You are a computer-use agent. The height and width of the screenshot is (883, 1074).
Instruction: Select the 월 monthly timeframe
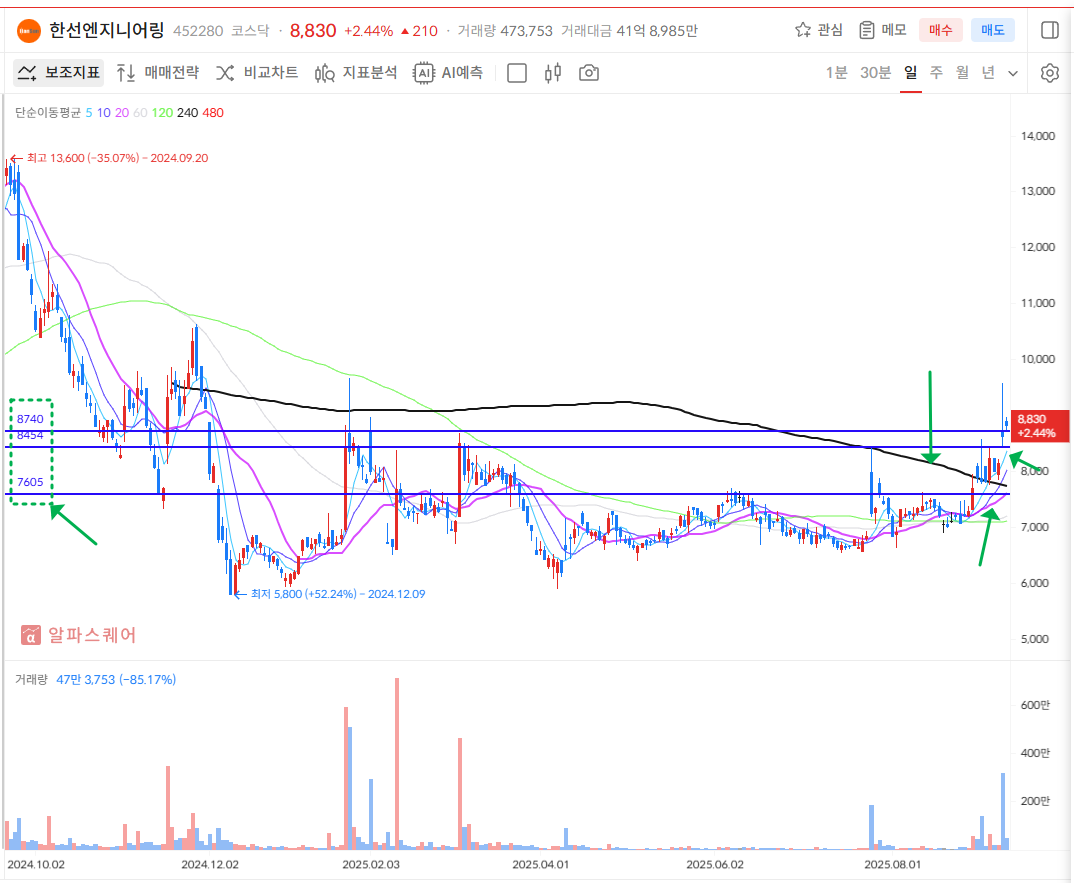[962, 73]
